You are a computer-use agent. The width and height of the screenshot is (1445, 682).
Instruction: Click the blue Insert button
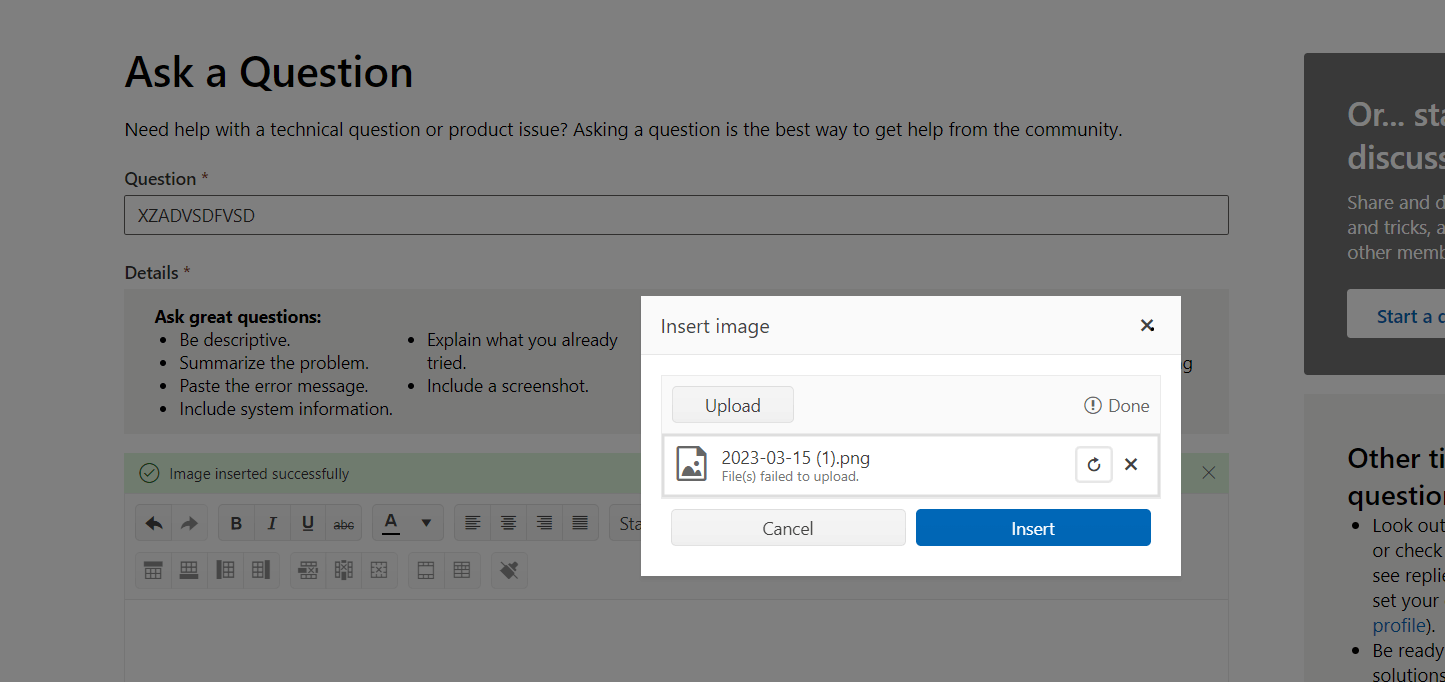pos(1033,528)
